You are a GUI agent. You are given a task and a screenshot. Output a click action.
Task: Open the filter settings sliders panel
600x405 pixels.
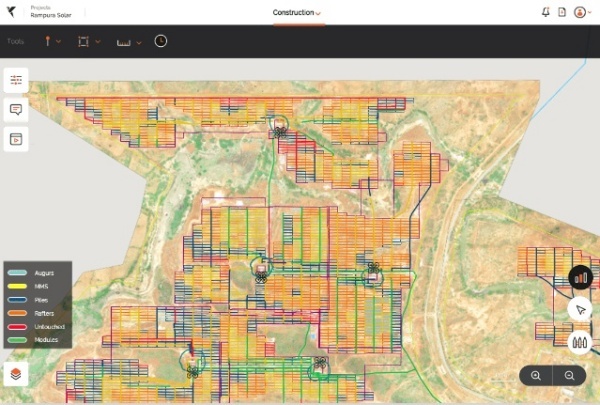[x=16, y=80]
